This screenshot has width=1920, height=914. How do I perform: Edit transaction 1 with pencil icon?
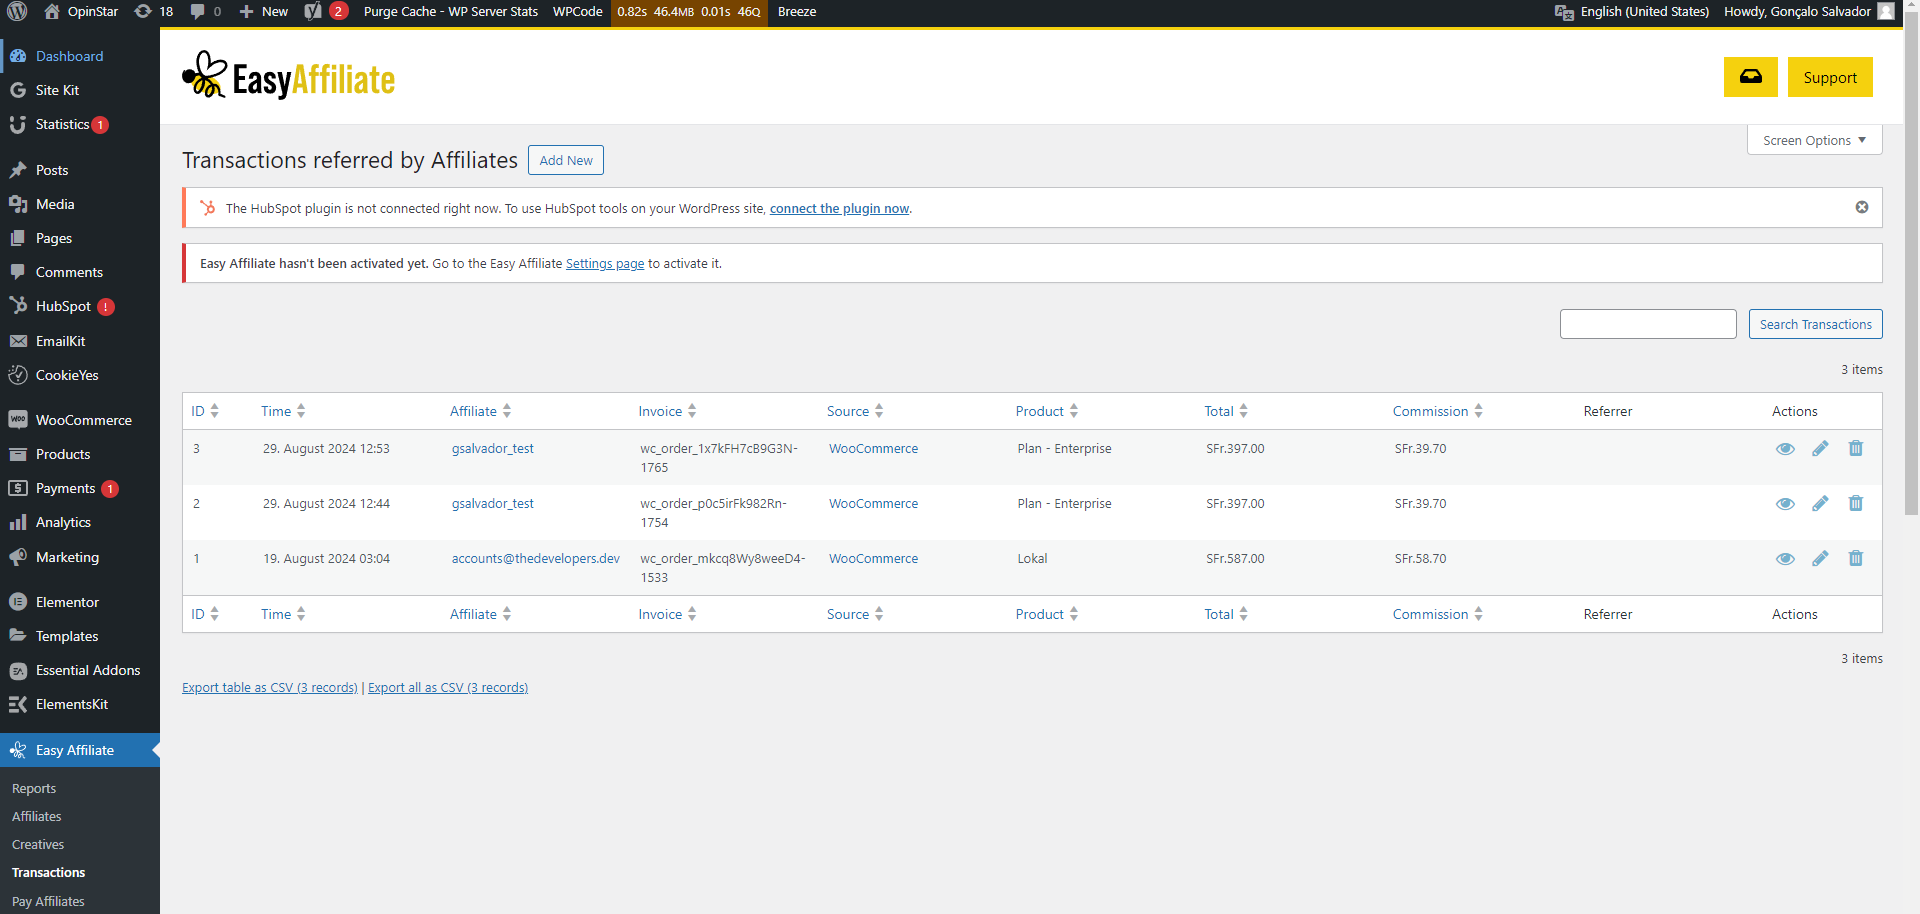(x=1820, y=559)
